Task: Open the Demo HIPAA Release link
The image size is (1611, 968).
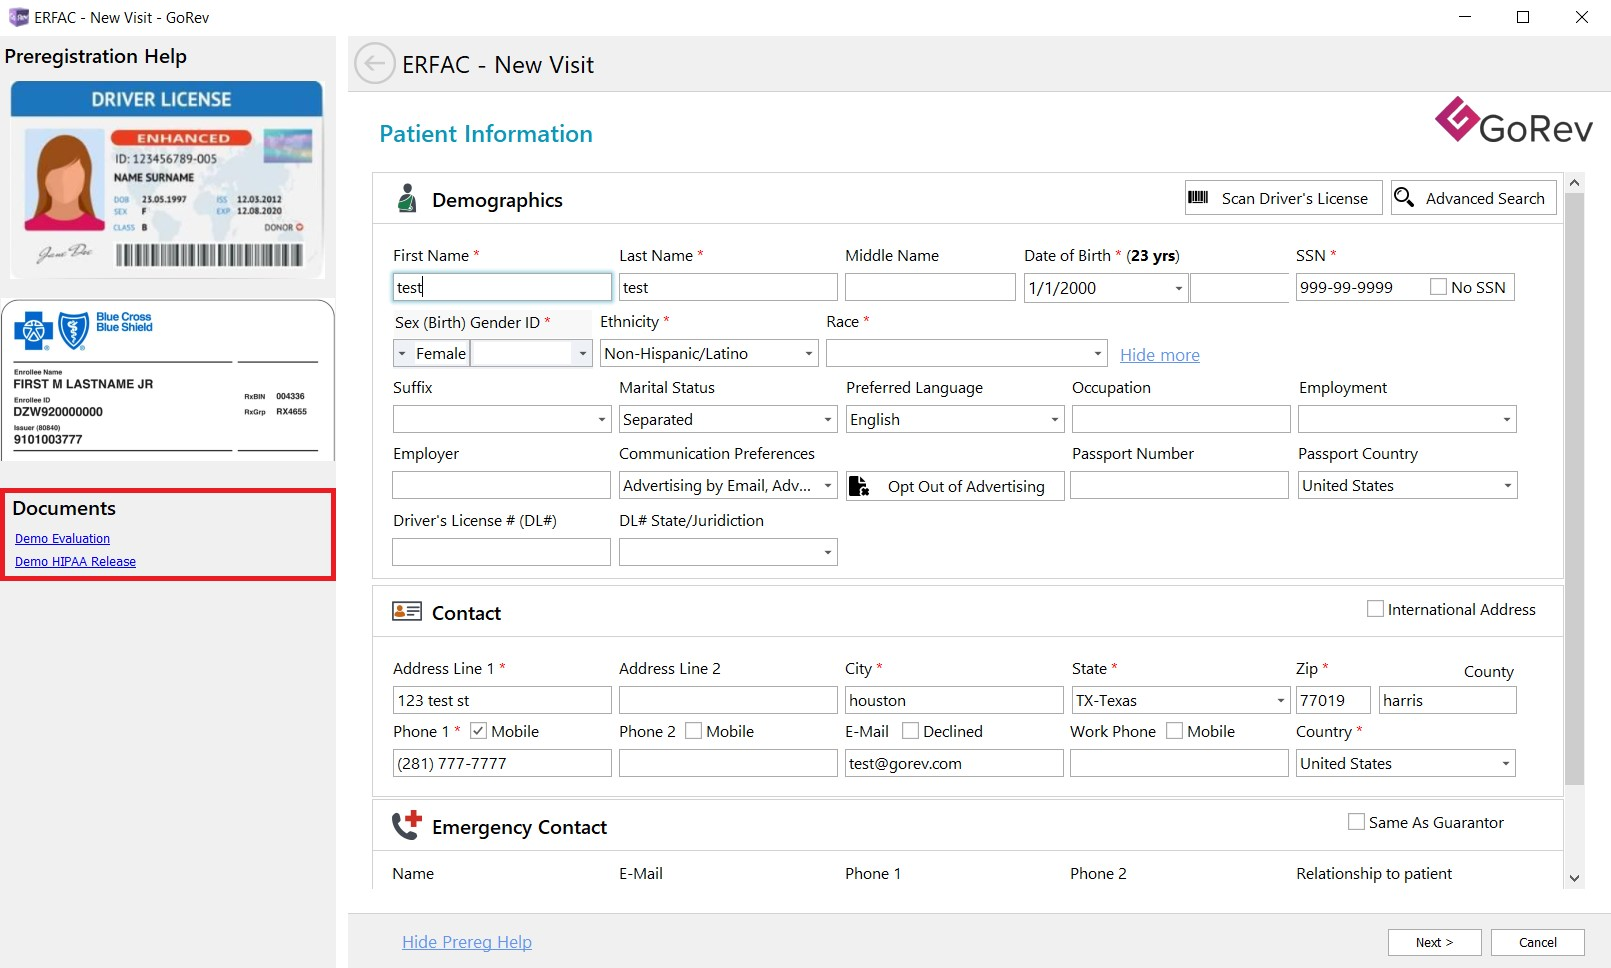Action: point(75,561)
